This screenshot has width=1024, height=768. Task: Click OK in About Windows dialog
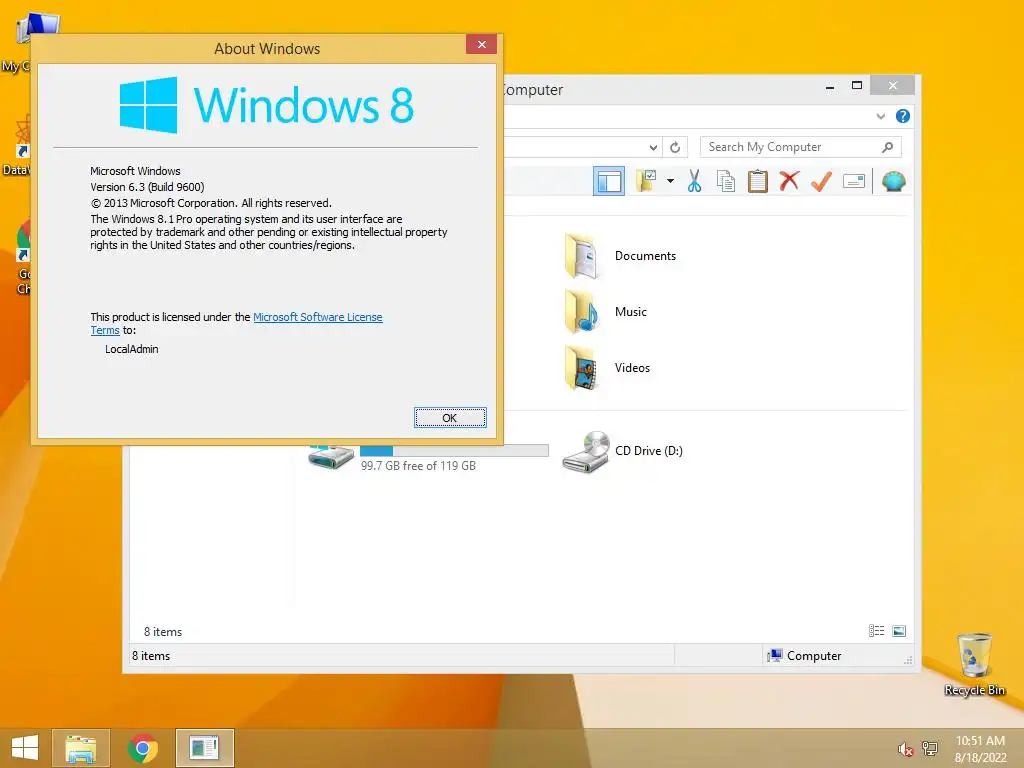tap(450, 417)
